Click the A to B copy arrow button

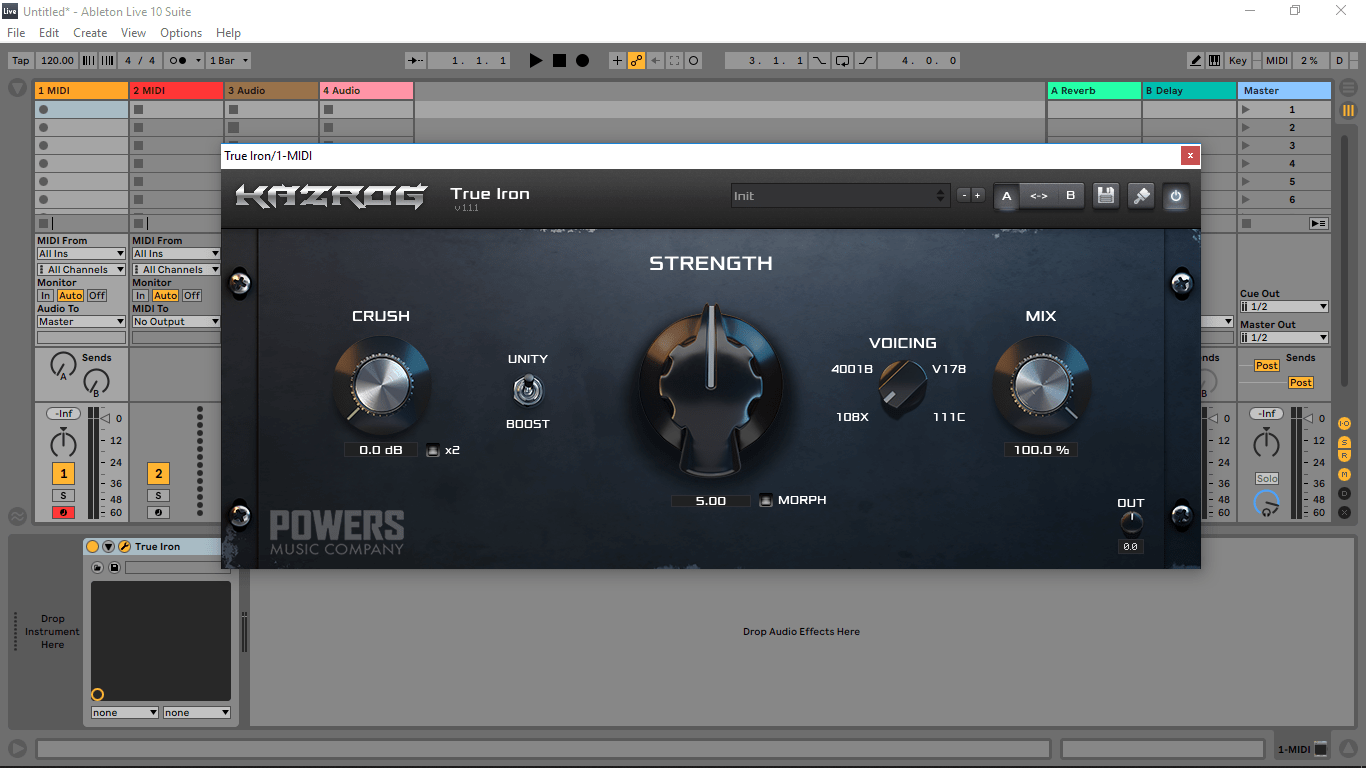coord(1039,196)
